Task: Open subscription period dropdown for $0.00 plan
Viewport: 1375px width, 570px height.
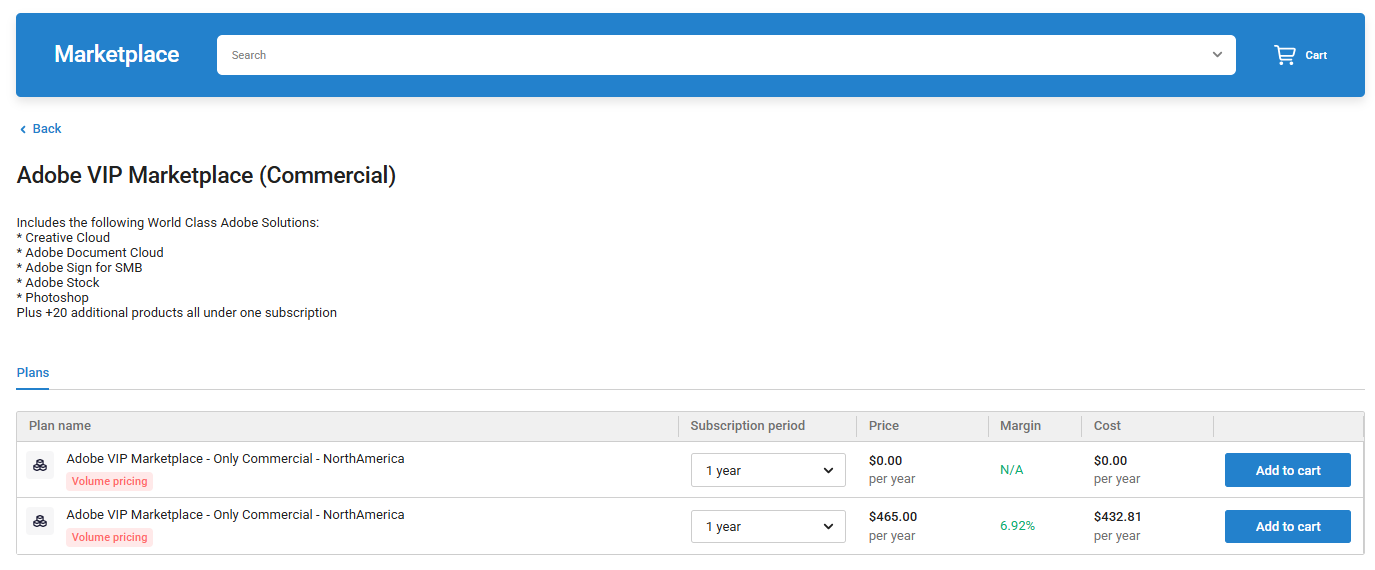Action: click(x=768, y=470)
